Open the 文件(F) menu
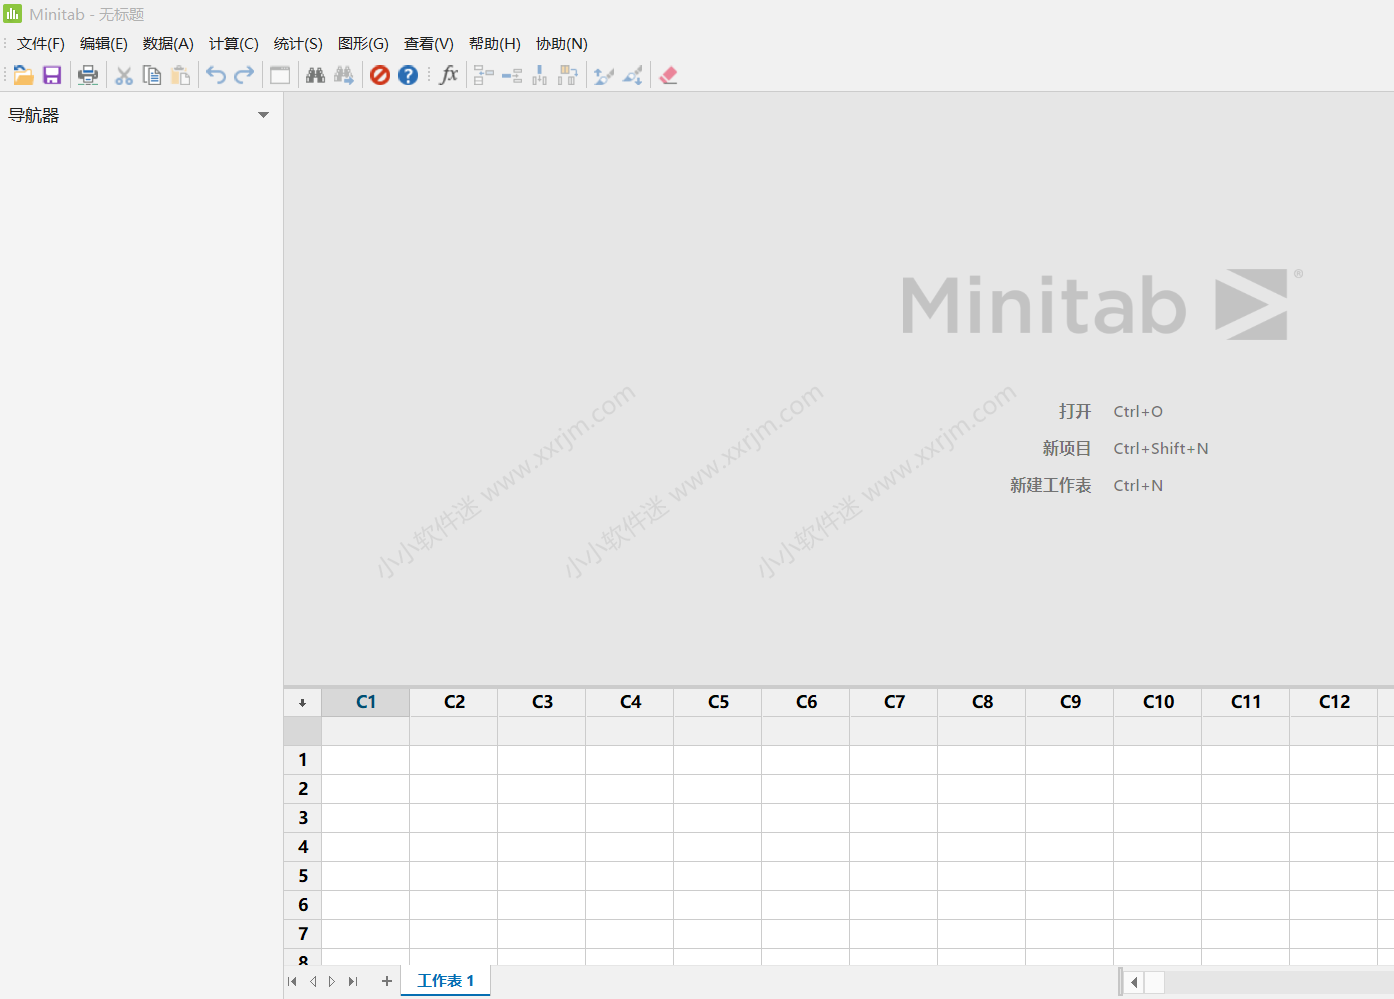Image resolution: width=1394 pixels, height=999 pixels. 41,44
